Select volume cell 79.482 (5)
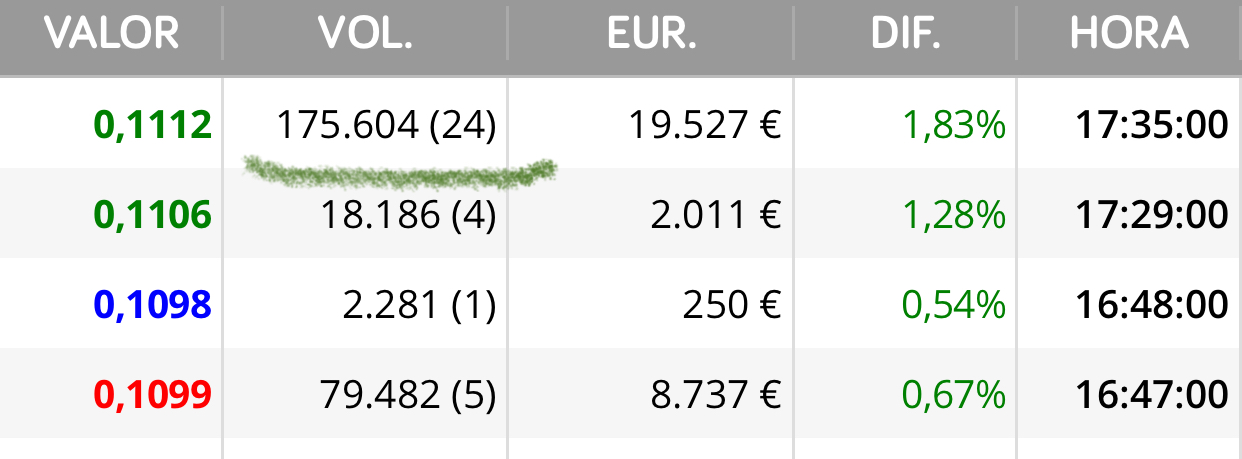Viewport: 1242px width, 459px height. point(408,394)
